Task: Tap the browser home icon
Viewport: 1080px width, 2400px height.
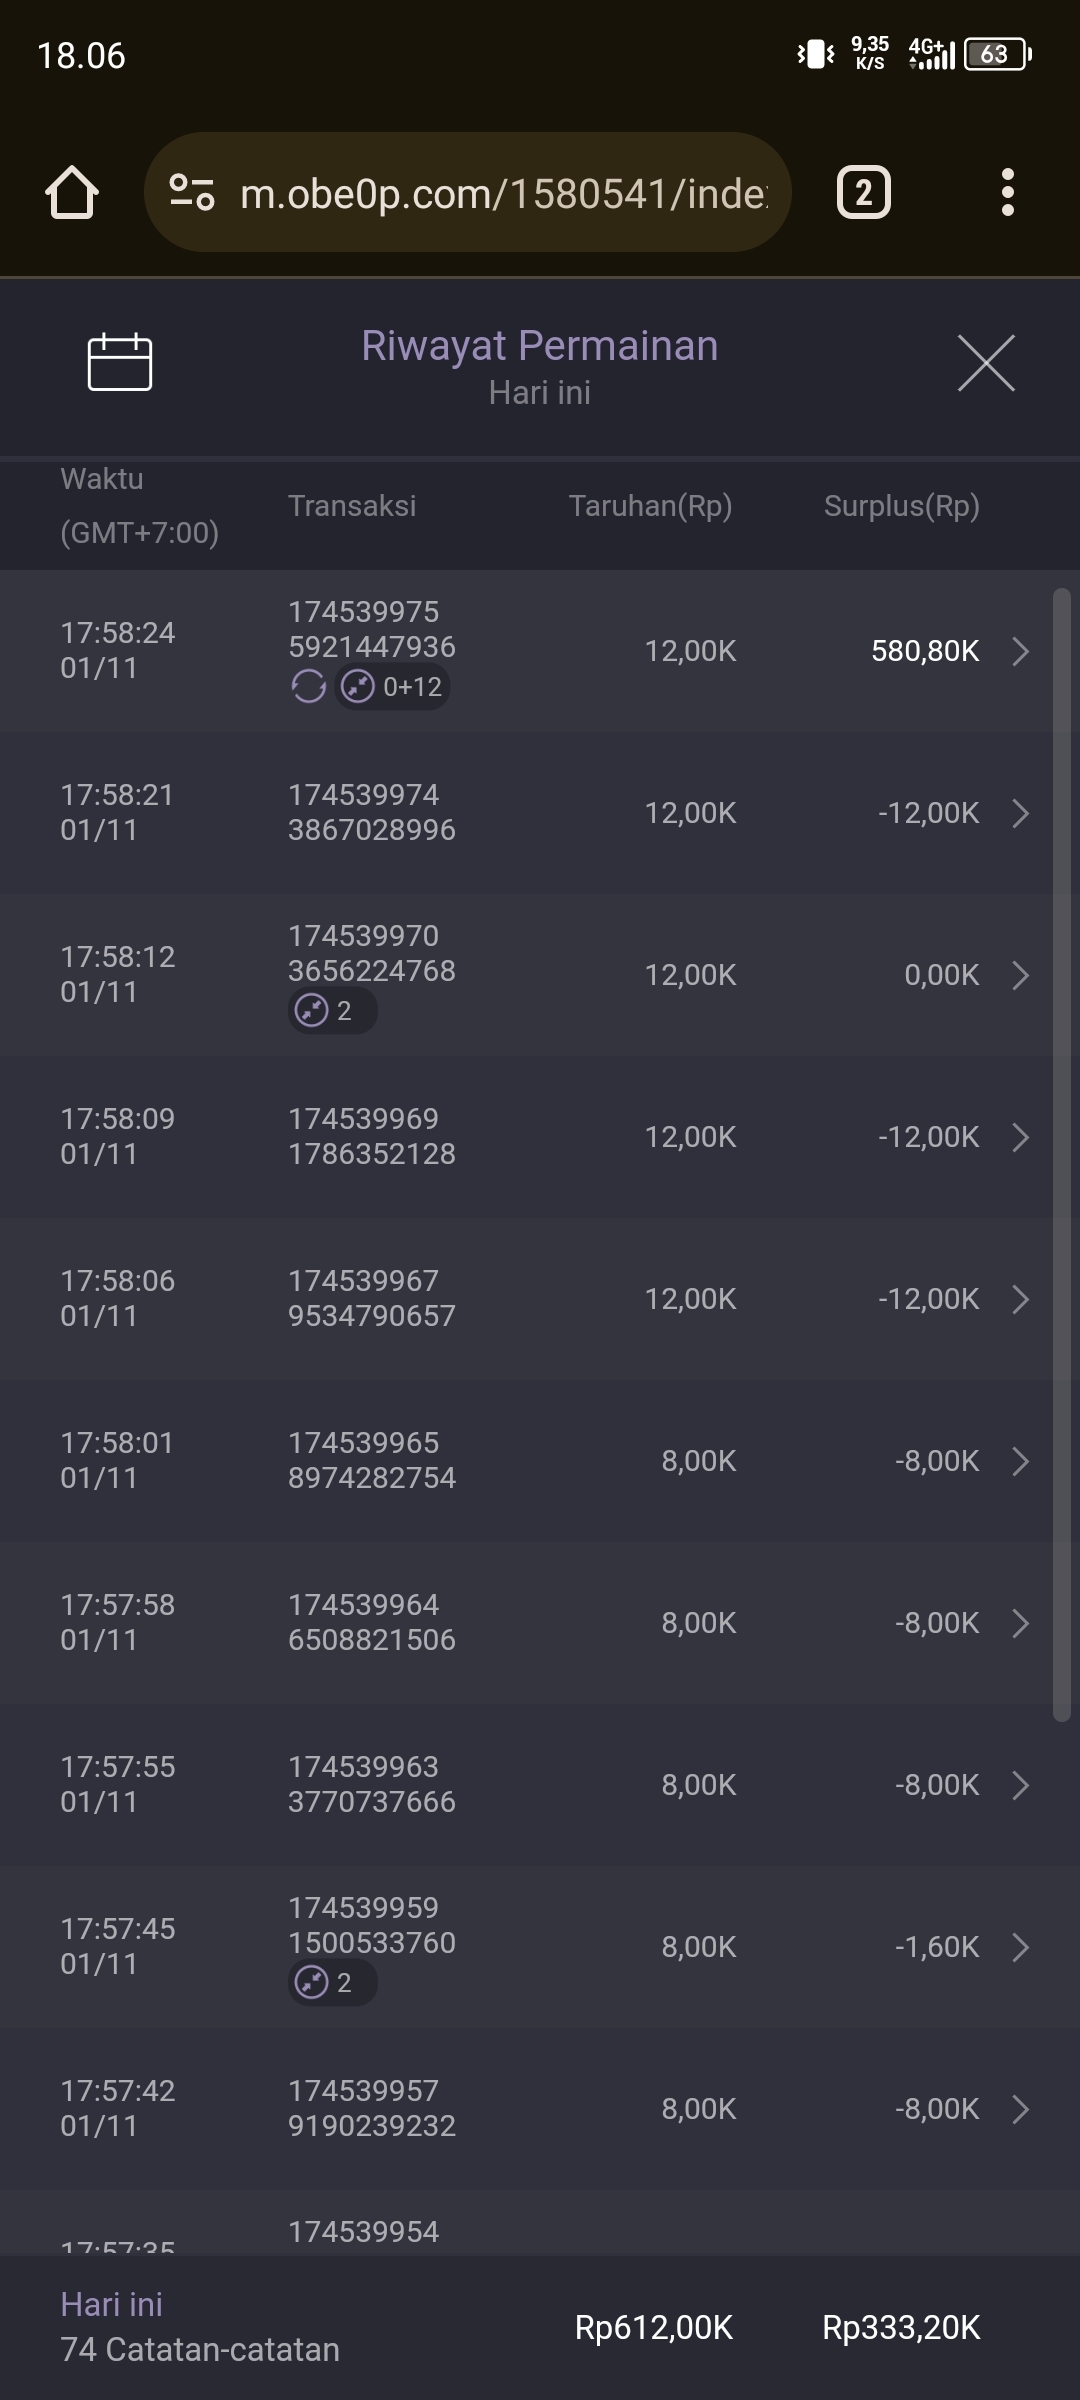Action: 72,192
